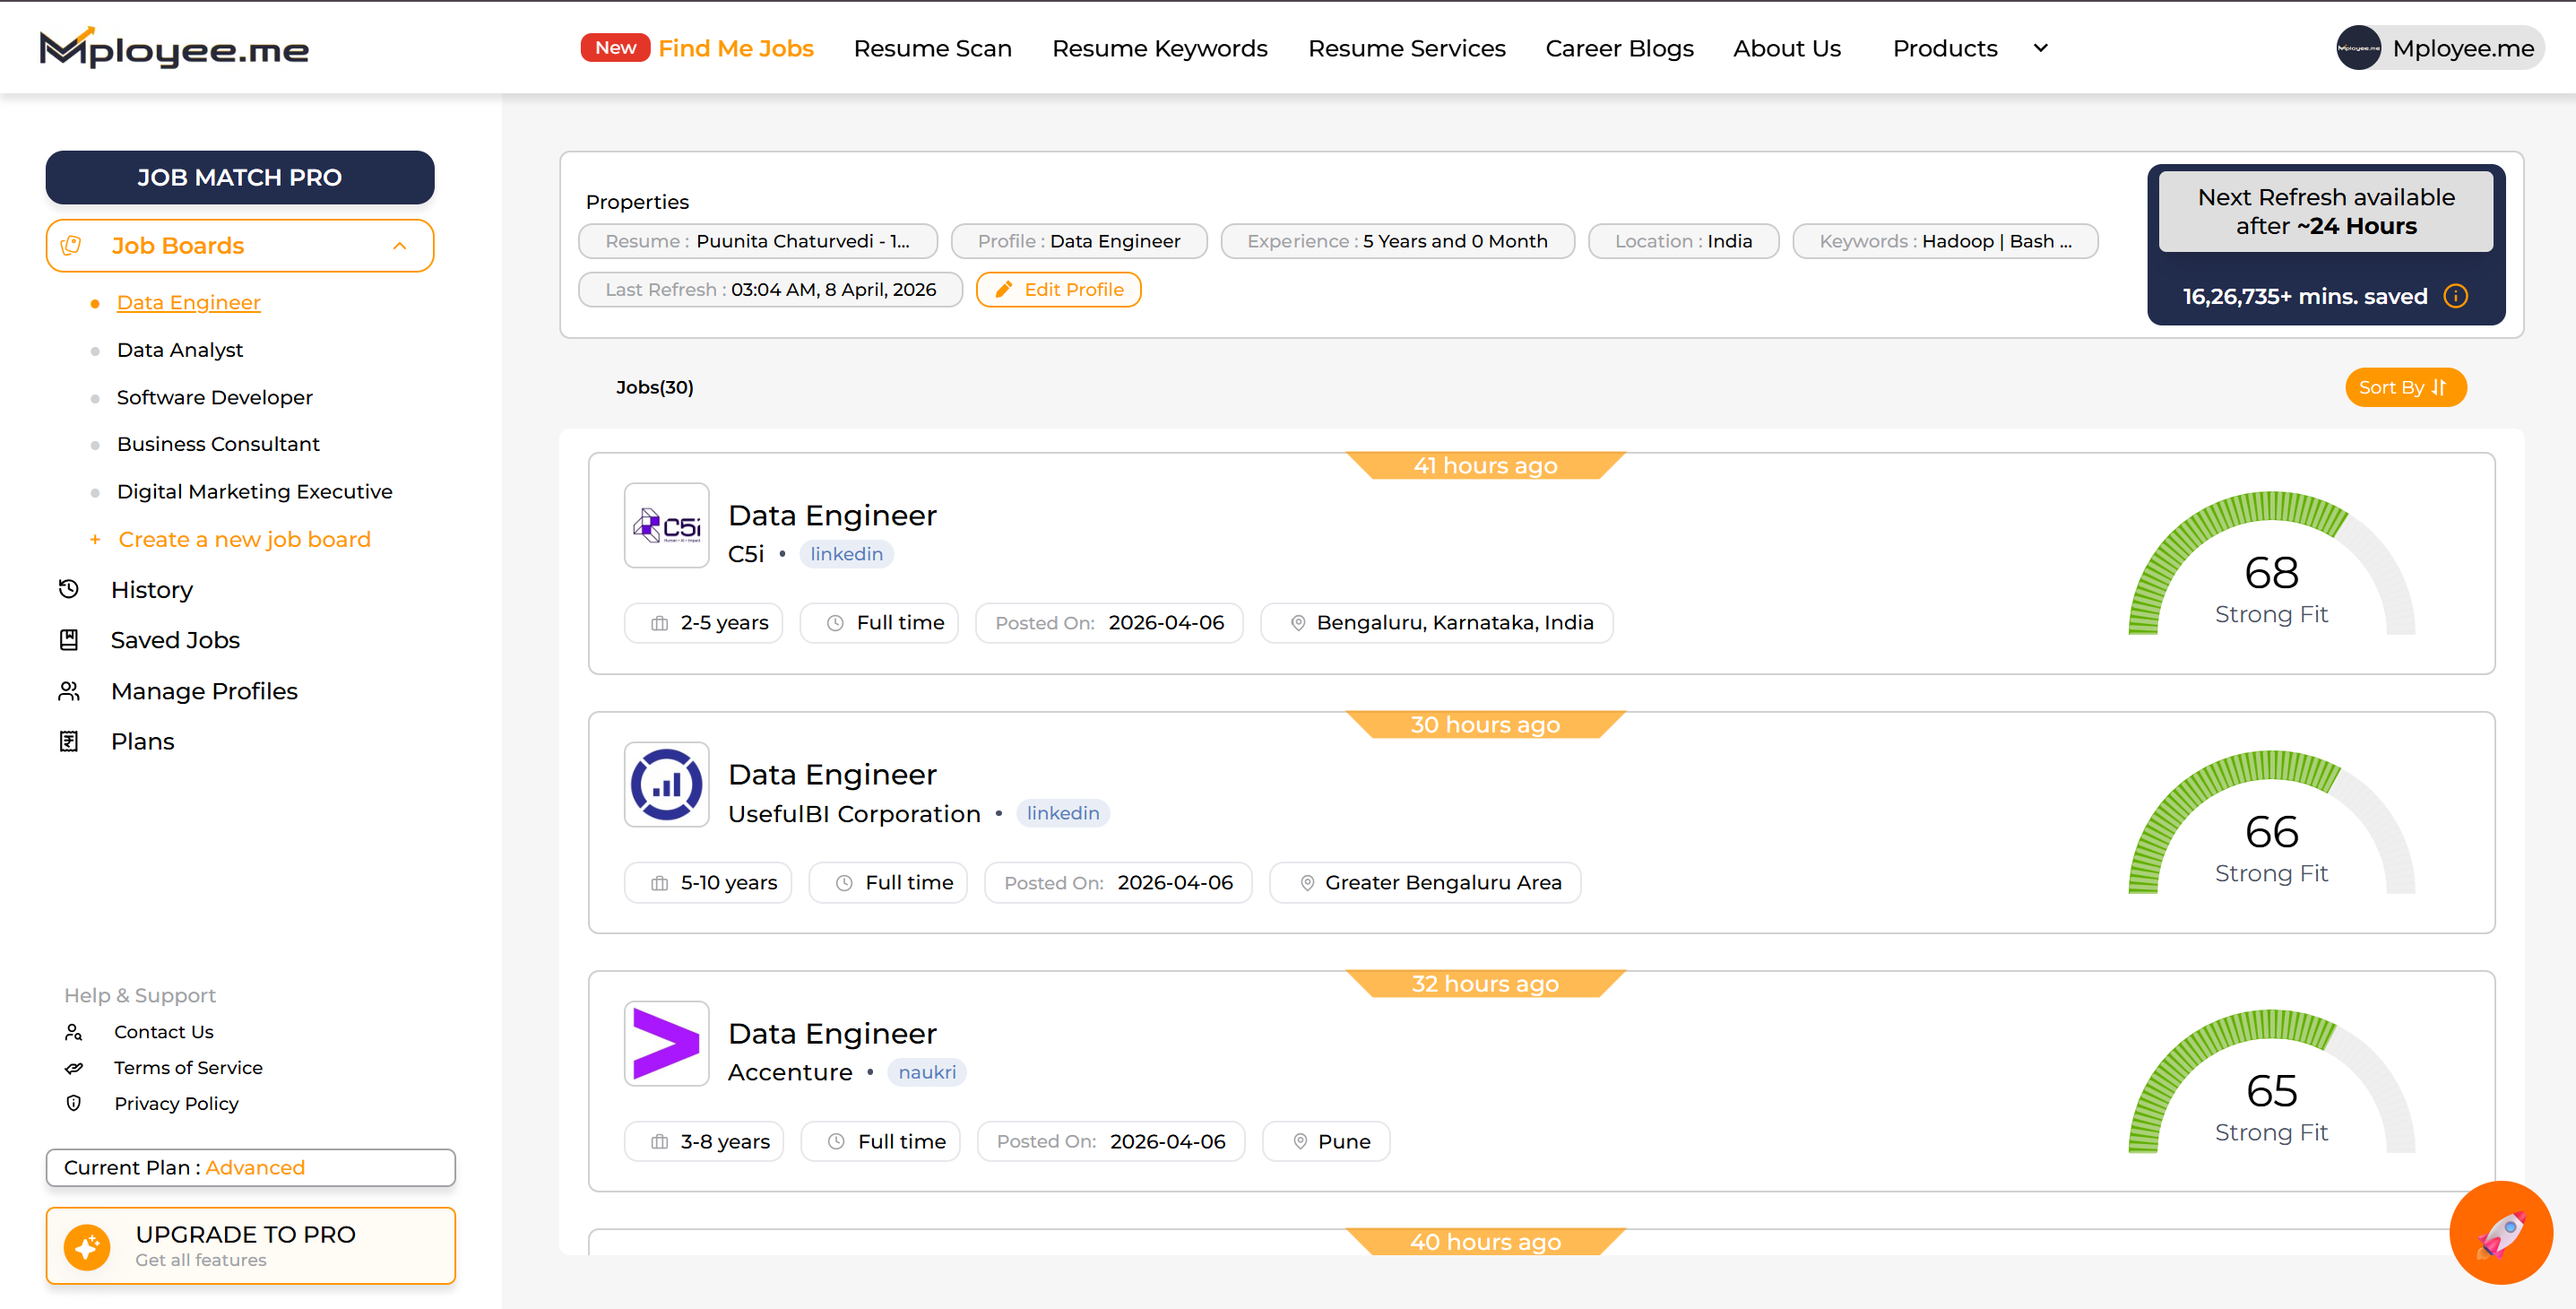2576x1309 pixels.
Task: Click the 68 Strong Fit gauge
Action: [2270, 573]
